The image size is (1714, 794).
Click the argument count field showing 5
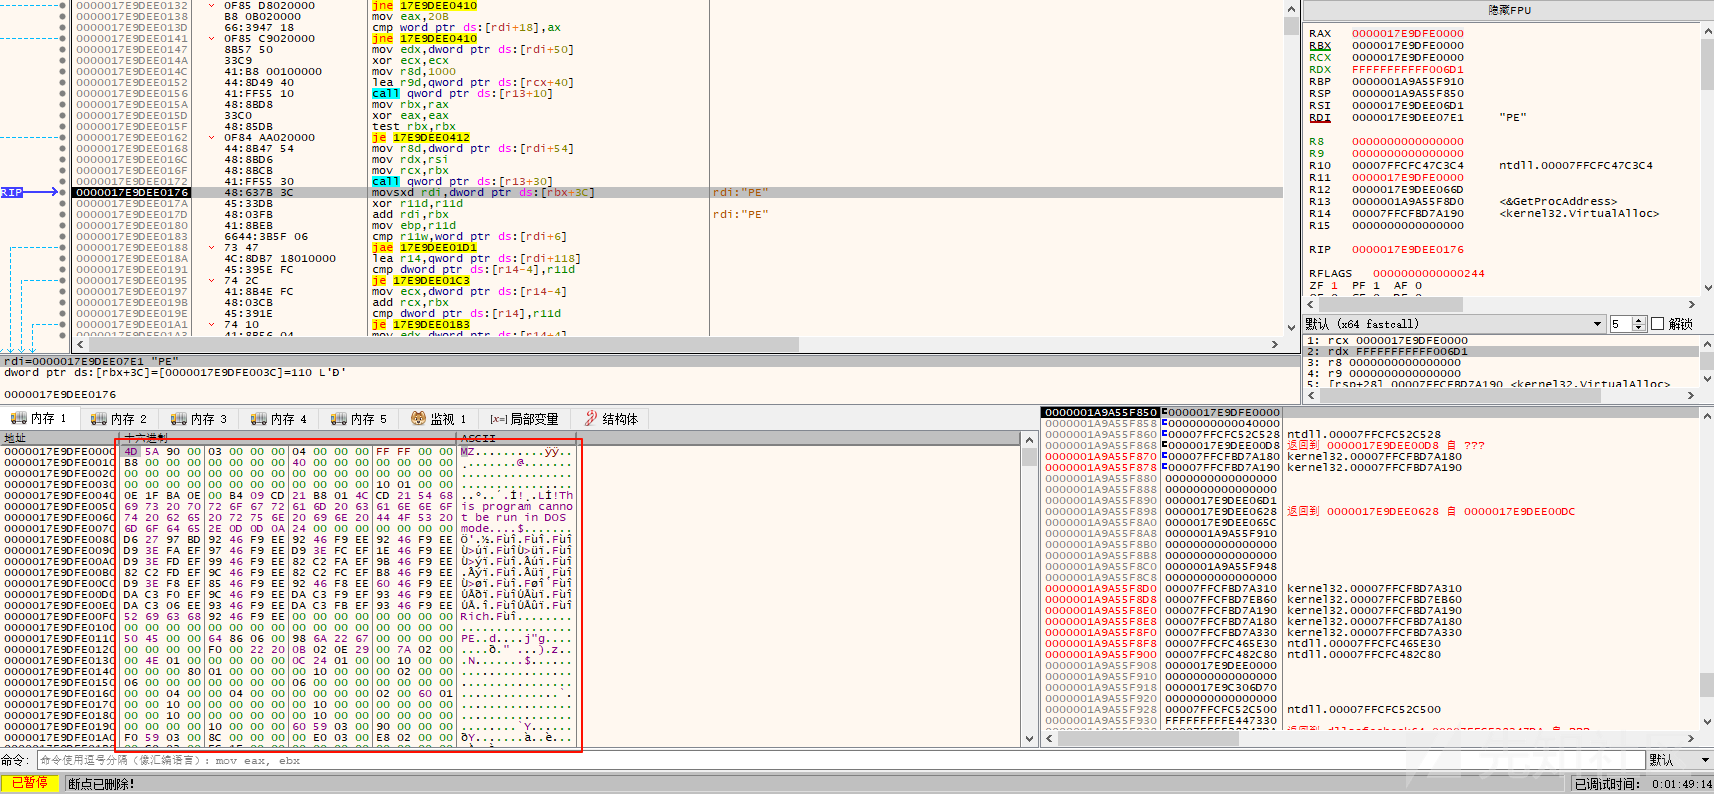(x=1620, y=324)
